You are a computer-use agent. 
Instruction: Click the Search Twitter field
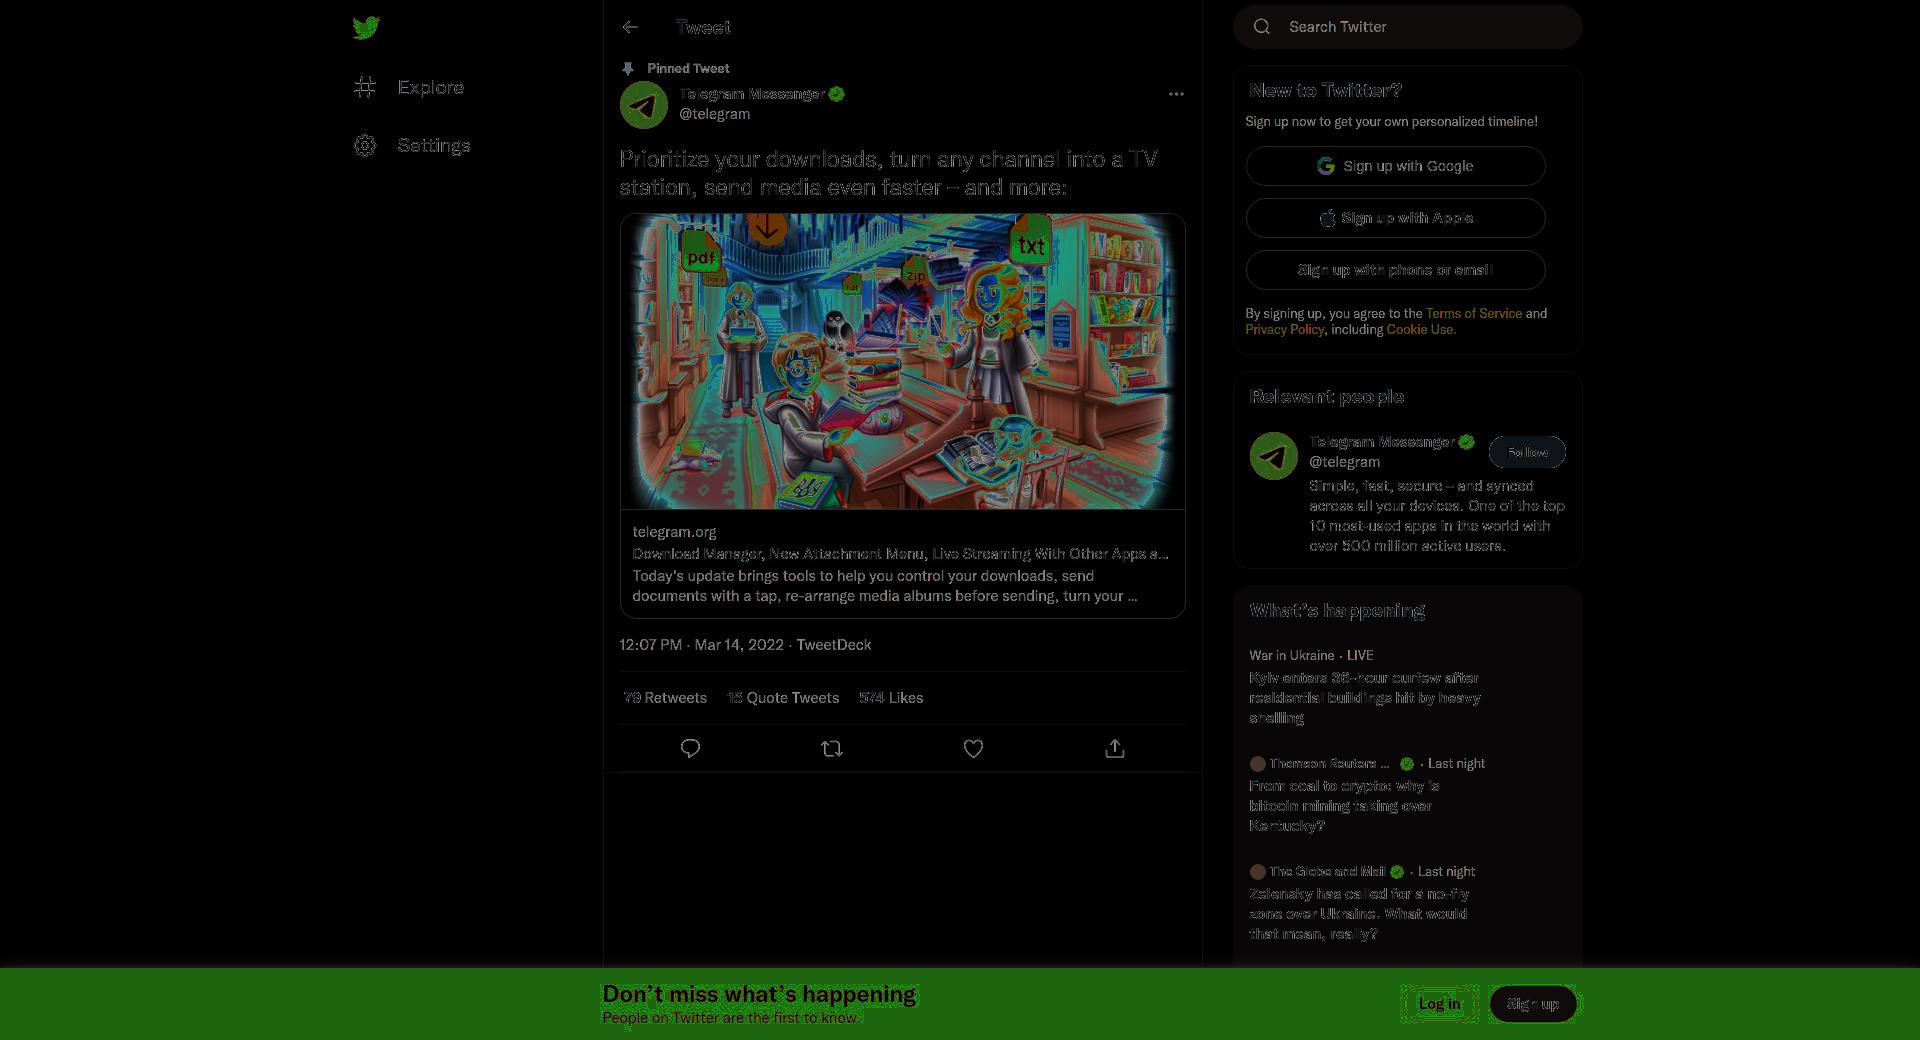pos(1407,27)
